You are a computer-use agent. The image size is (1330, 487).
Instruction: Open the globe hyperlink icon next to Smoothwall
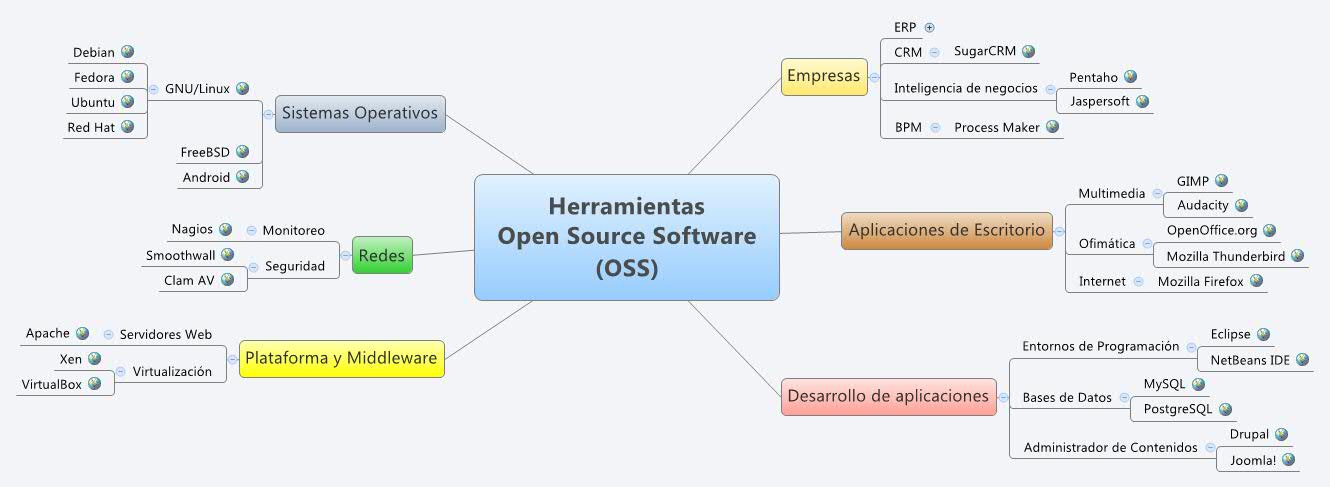tap(227, 255)
